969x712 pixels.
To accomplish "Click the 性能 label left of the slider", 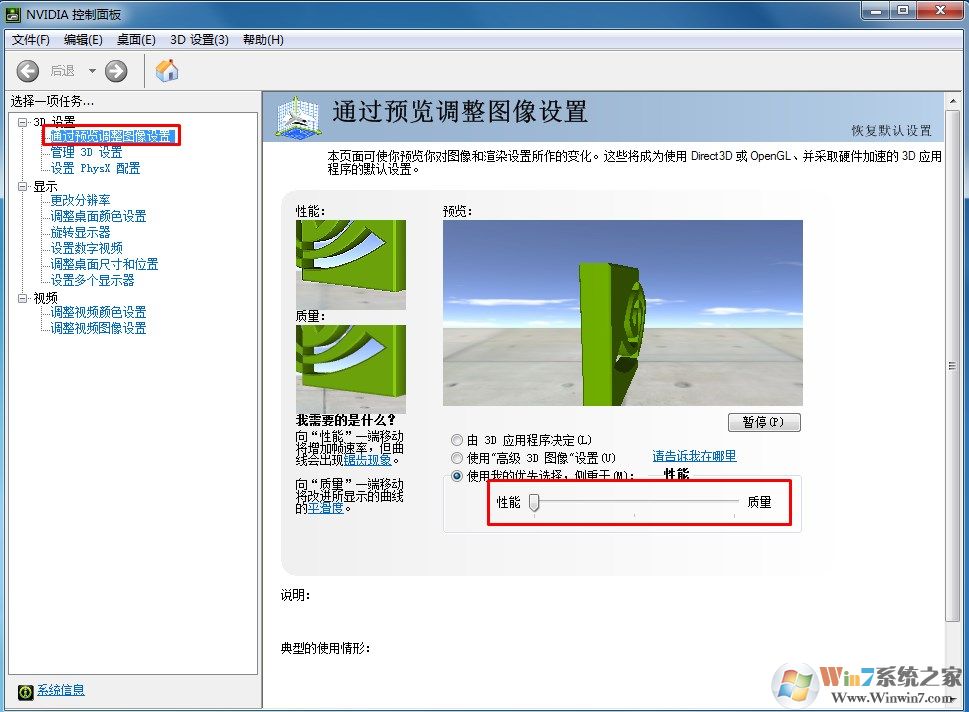I will pos(509,502).
